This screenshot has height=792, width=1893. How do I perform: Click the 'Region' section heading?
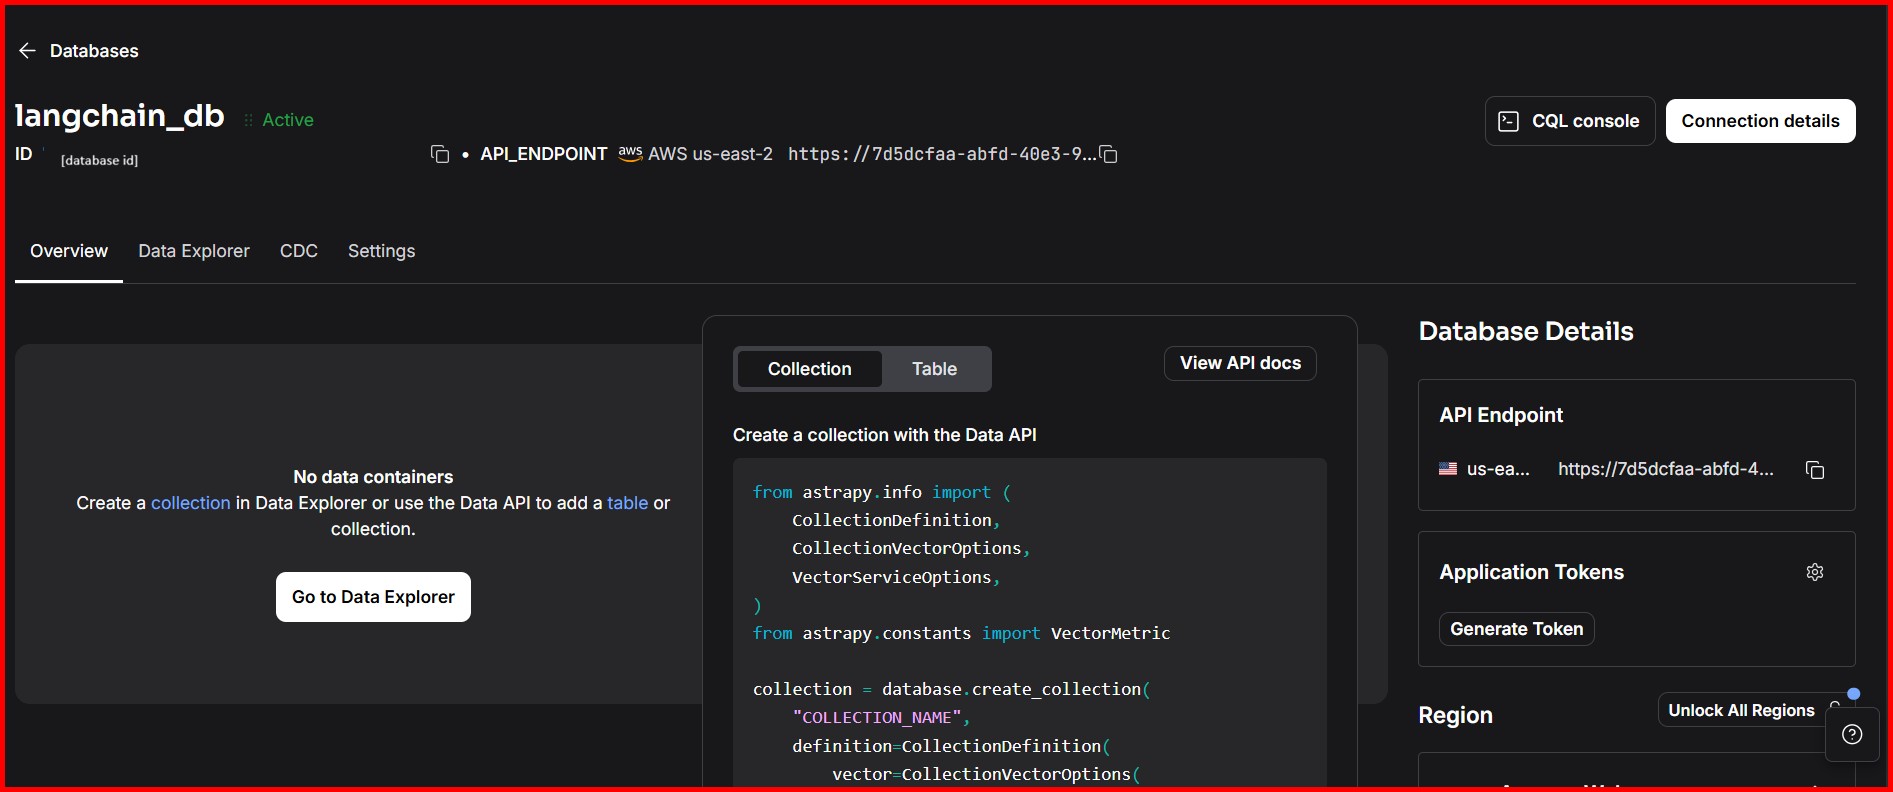(x=1455, y=715)
